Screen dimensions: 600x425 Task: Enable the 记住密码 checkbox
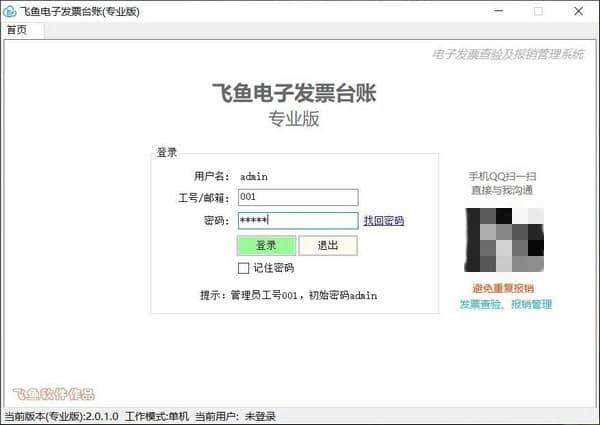[x=243, y=268]
